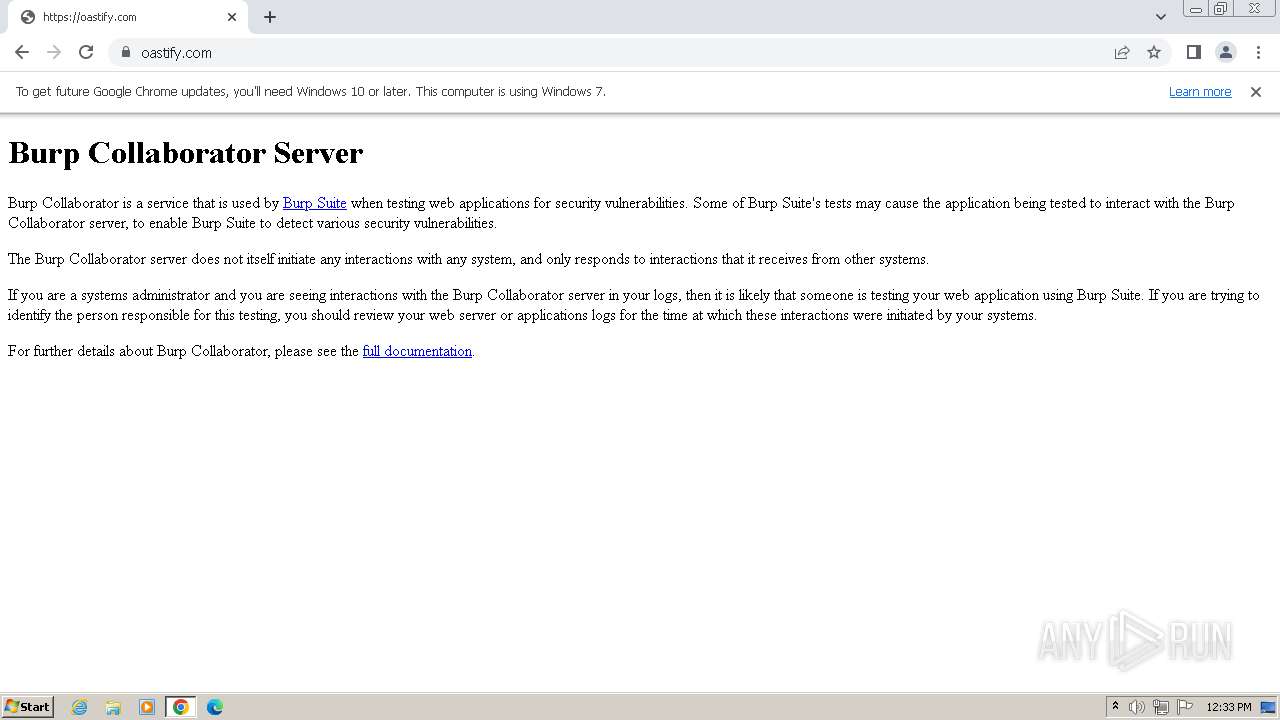Image resolution: width=1280 pixels, height=720 pixels.
Task: Open the volume speaker tray icon
Action: [1137, 707]
